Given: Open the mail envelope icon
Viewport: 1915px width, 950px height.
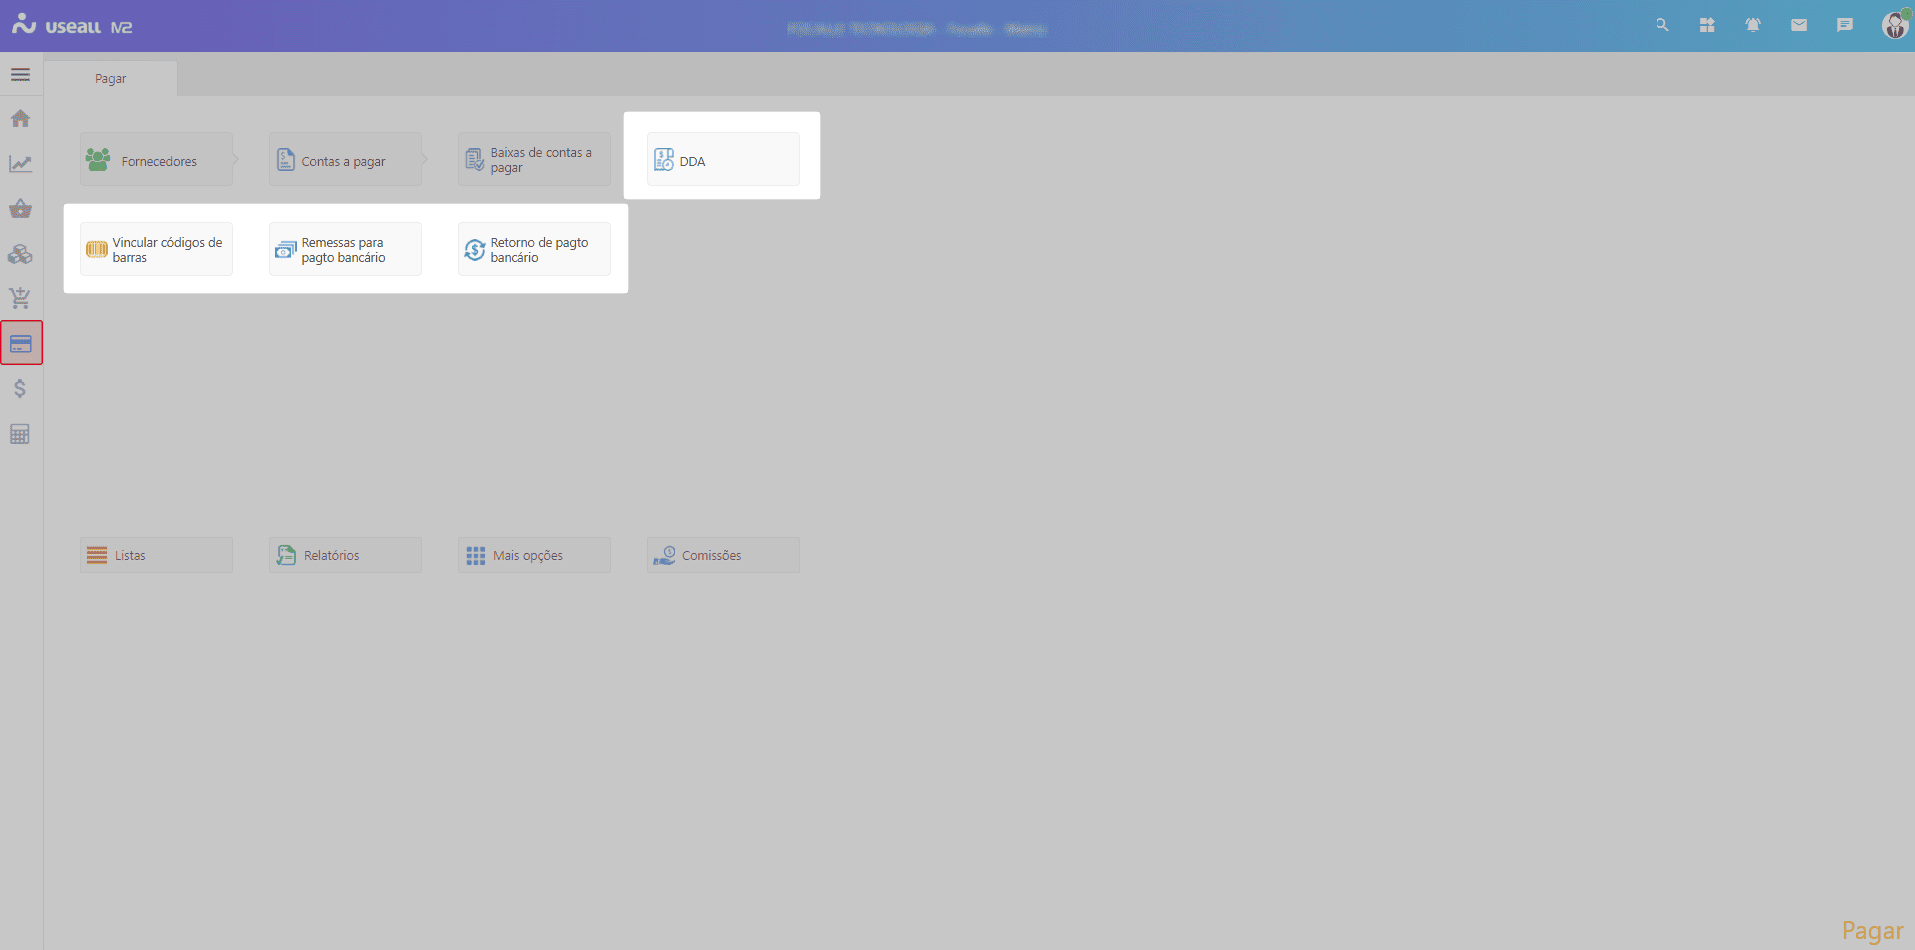Looking at the screenshot, I should point(1799,25).
